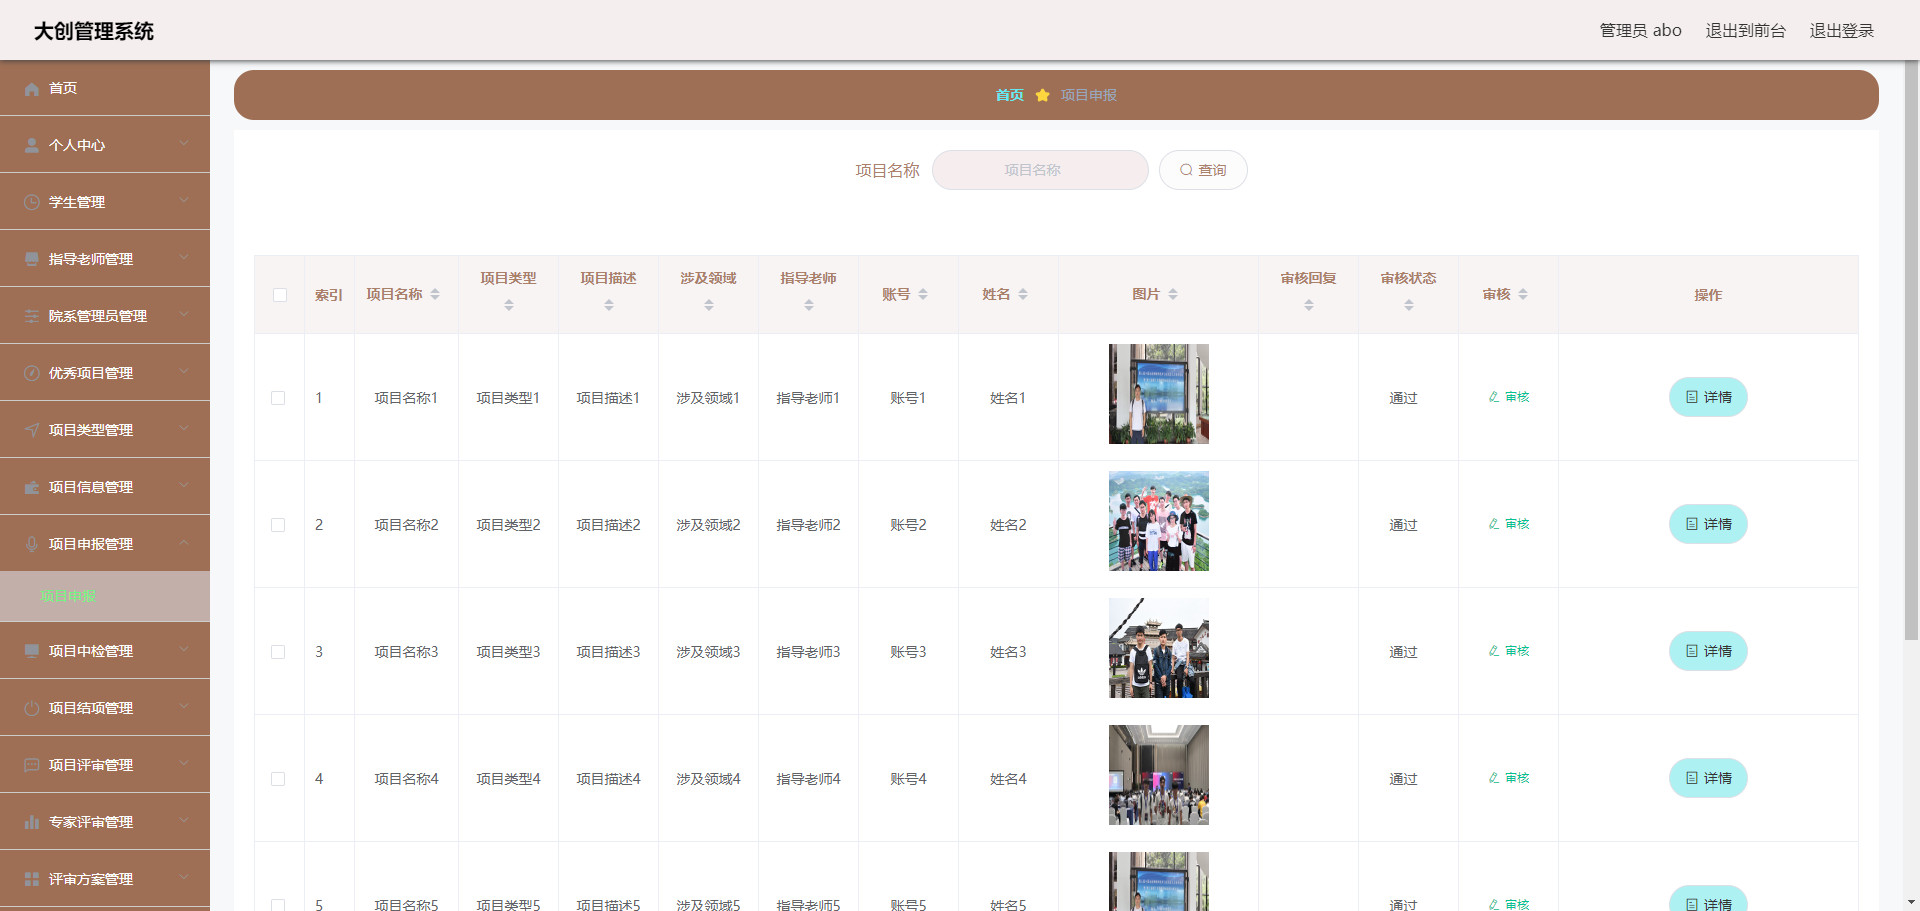
Task: Click the 指导老师1 cell
Action: pos(808,398)
